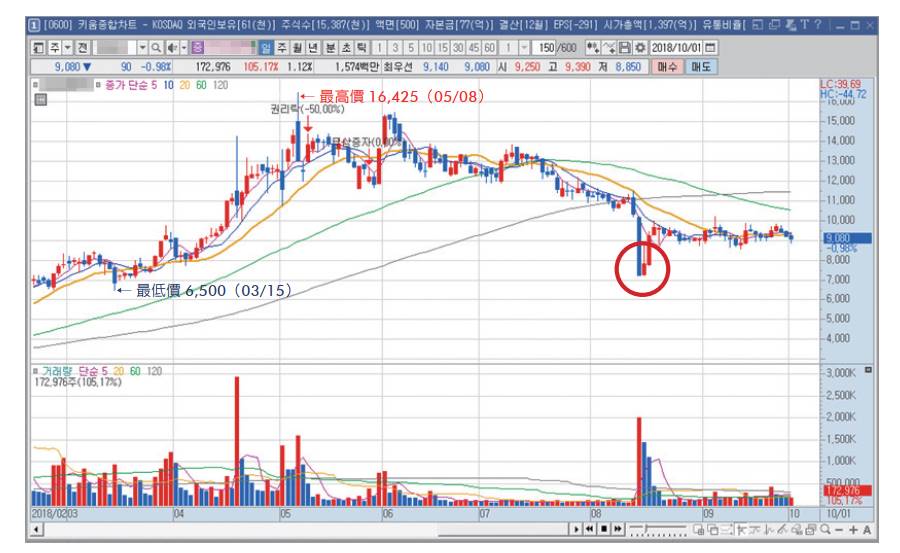900x553 pixels.
Task: Click the leftmost toolbar layout icon
Action: pyautogui.click(x=37, y=48)
